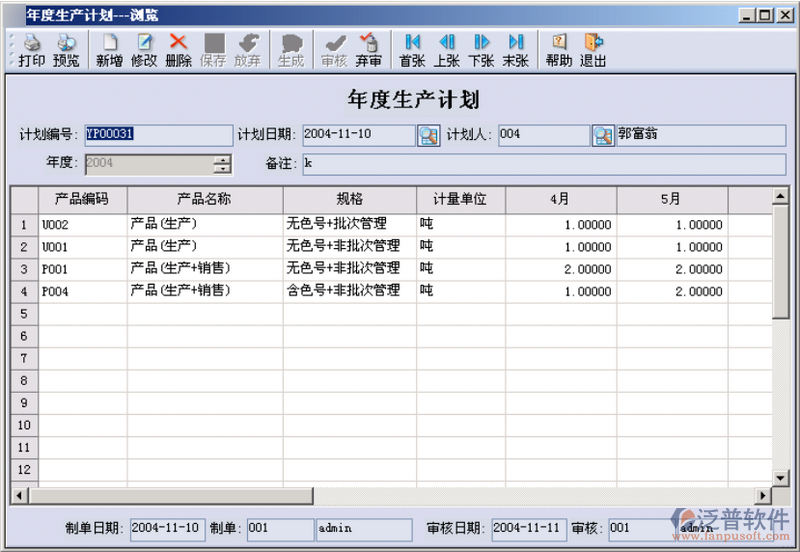Click the 年度 year spinner arrows
This screenshot has width=800, height=552.
(x=222, y=164)
